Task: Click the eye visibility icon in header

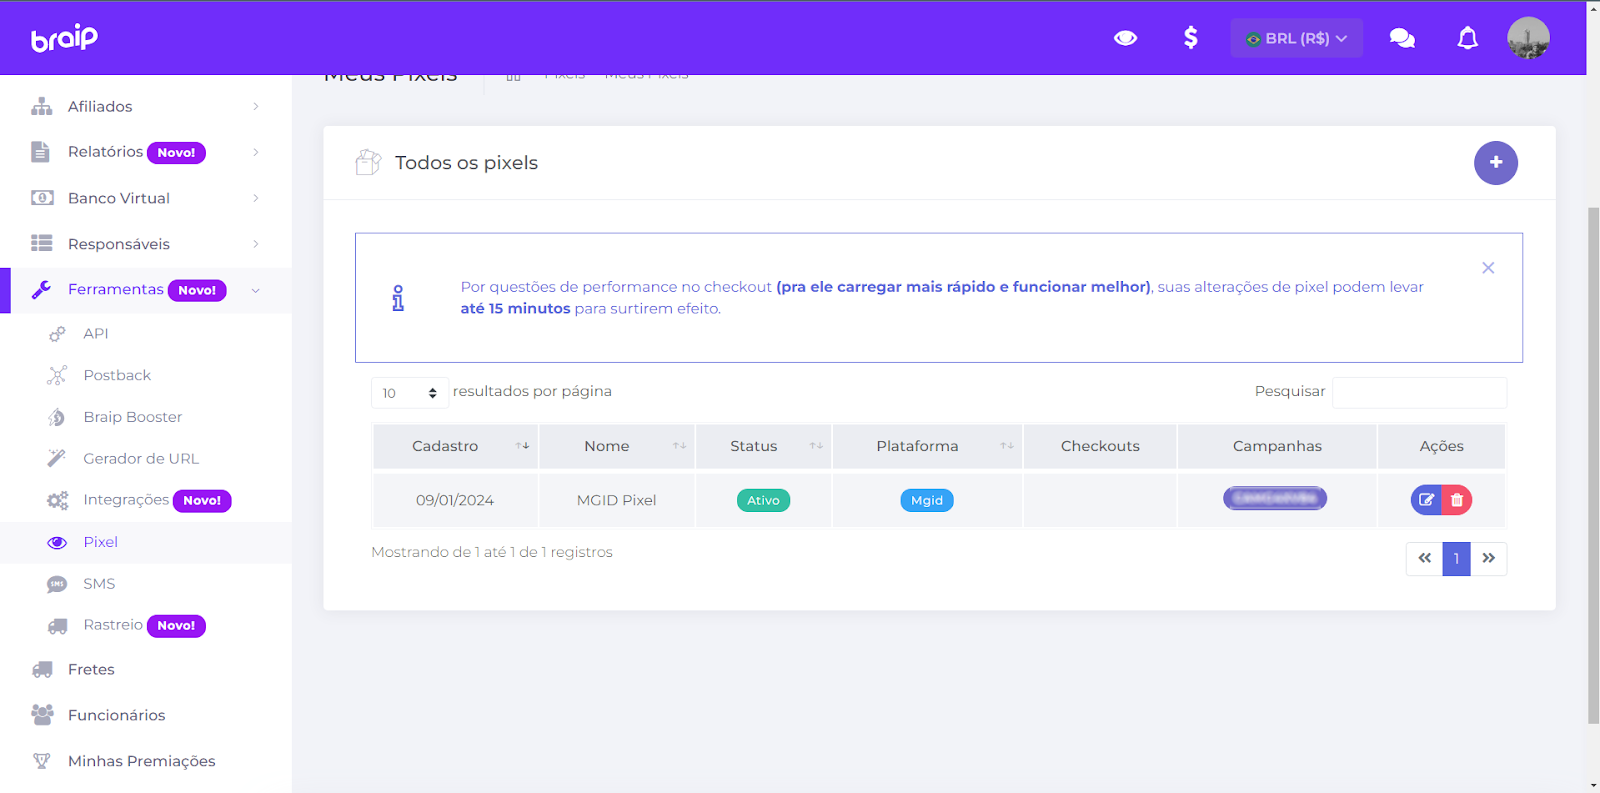Action: [x=1125, y=38]
